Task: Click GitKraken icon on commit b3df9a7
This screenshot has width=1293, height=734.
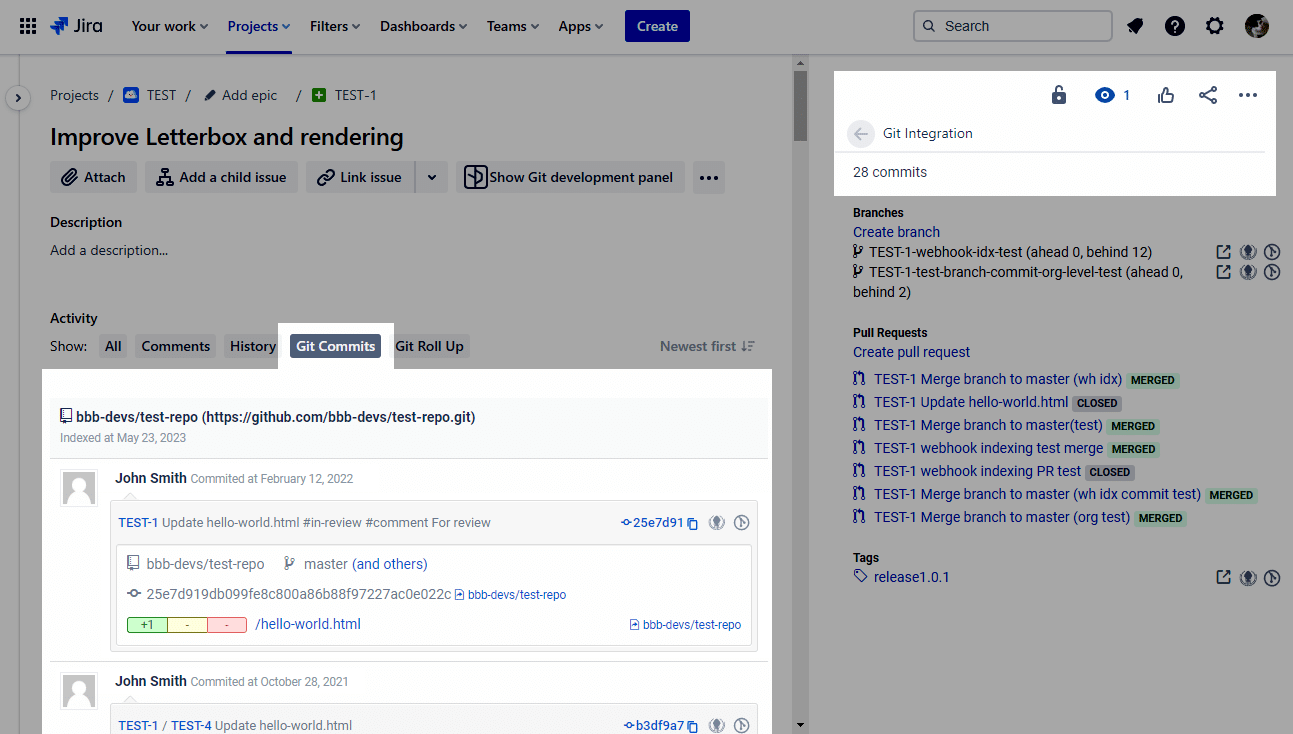Action: pyautogui.click(x=717, y=725)
